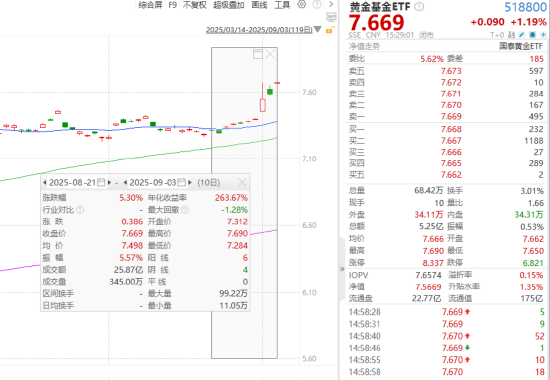Open the chart settings gear icon
Viewport: 550px width, 380px height.
302,5
